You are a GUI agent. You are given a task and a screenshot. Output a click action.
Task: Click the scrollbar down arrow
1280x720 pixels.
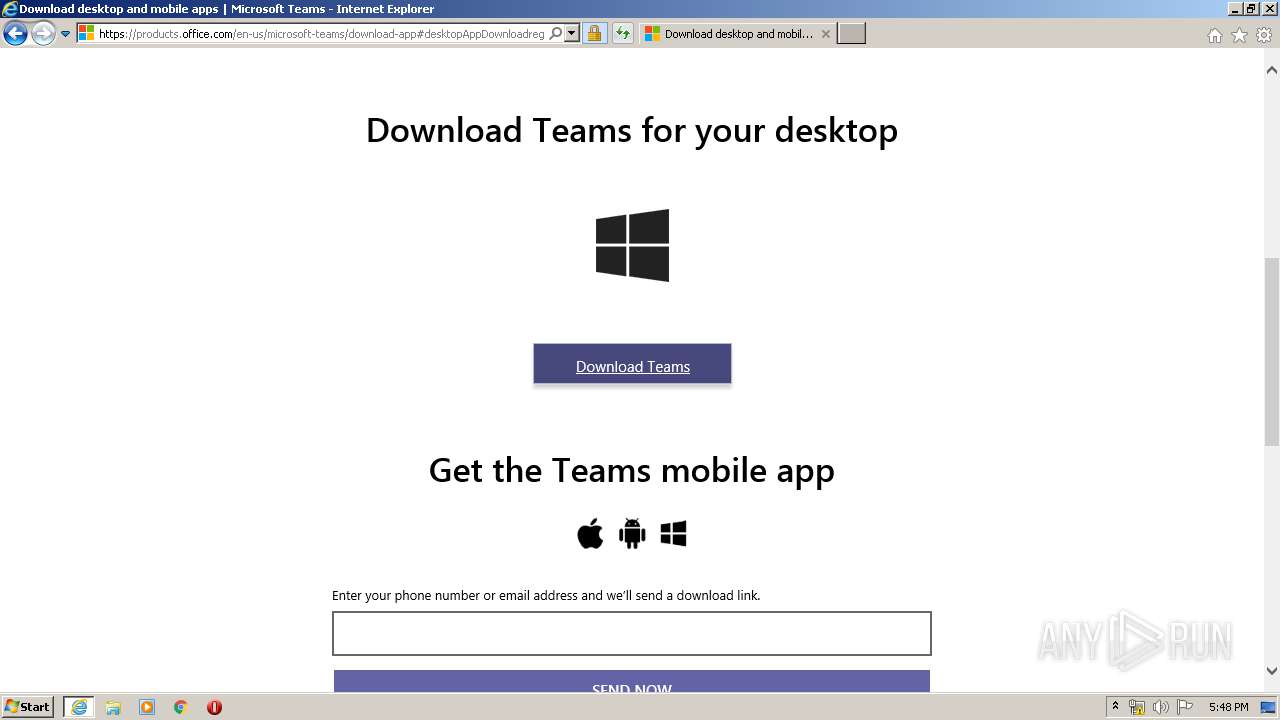(x=1272, y=672)
